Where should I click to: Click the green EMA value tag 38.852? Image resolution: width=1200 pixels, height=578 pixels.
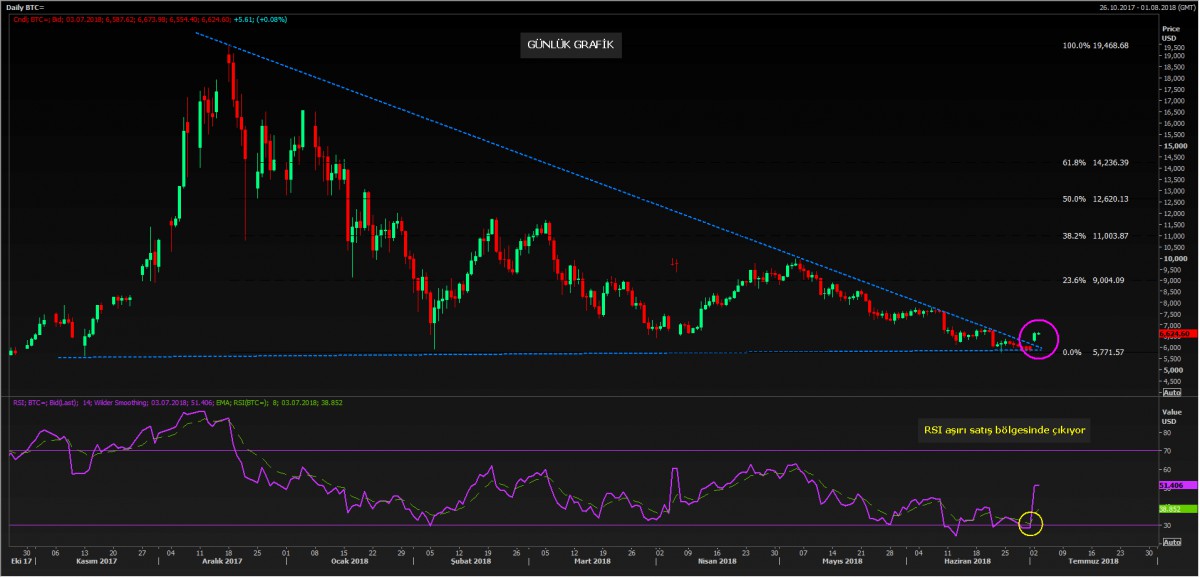(1172, 509)
